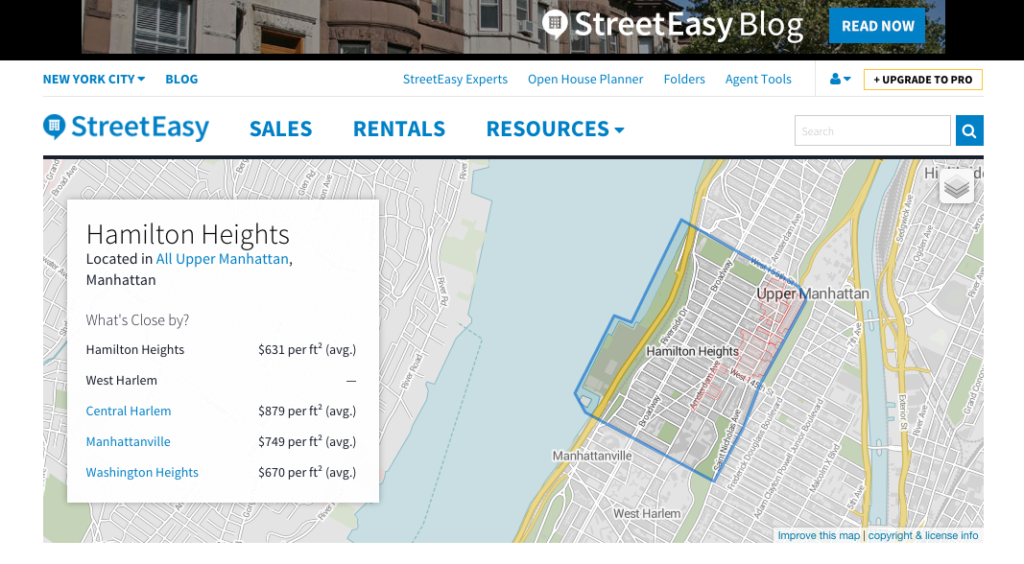Screen dimensions: 1024x564
Task: Focus the Search input field
Action: [x=872, y=131]
